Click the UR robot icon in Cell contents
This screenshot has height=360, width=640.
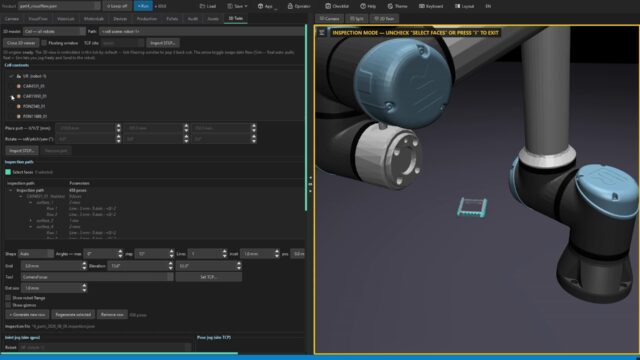point(18,76)
